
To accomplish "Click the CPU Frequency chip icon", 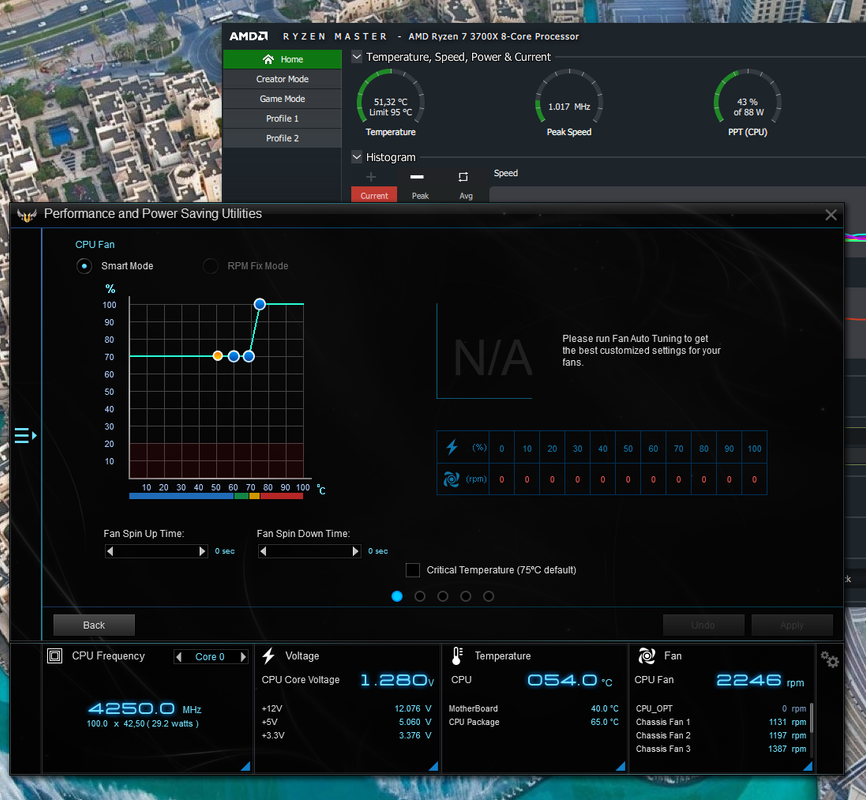I will [55, 656].
